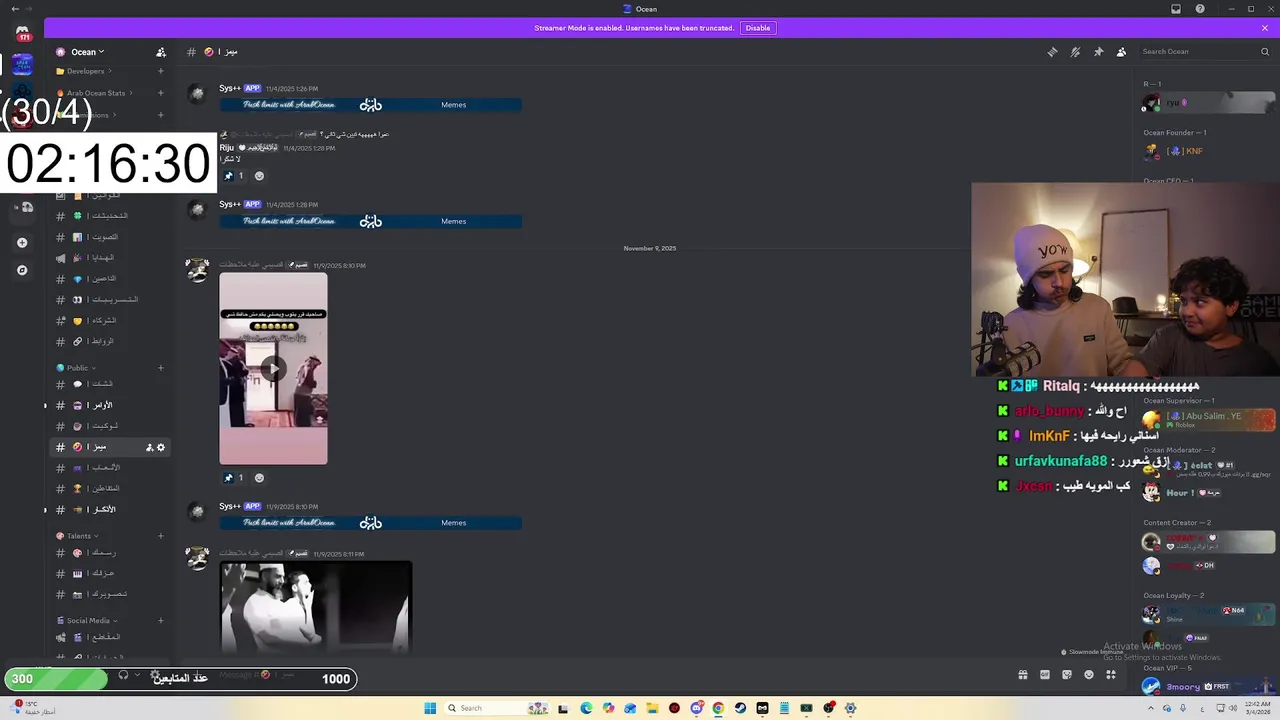Open 3moory member profile
The height and width of the screenshot is (720, 1280).
[x=1208, y=687]
